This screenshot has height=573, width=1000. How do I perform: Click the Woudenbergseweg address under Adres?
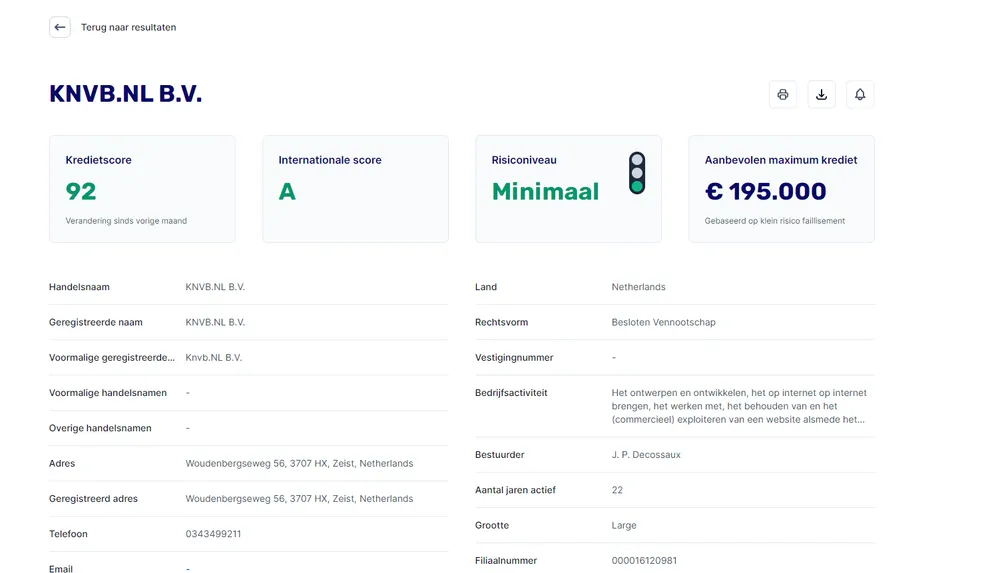pos(299,464)
